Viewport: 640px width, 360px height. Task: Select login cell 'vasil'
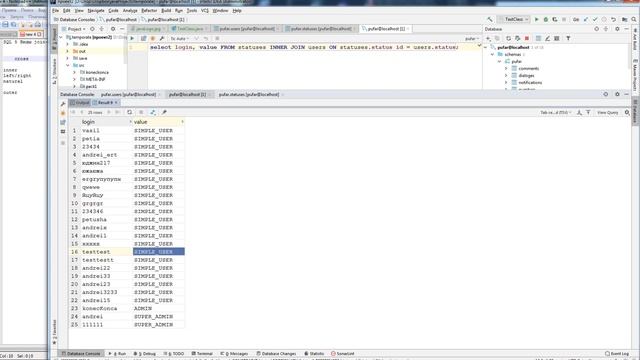(106, 131)
